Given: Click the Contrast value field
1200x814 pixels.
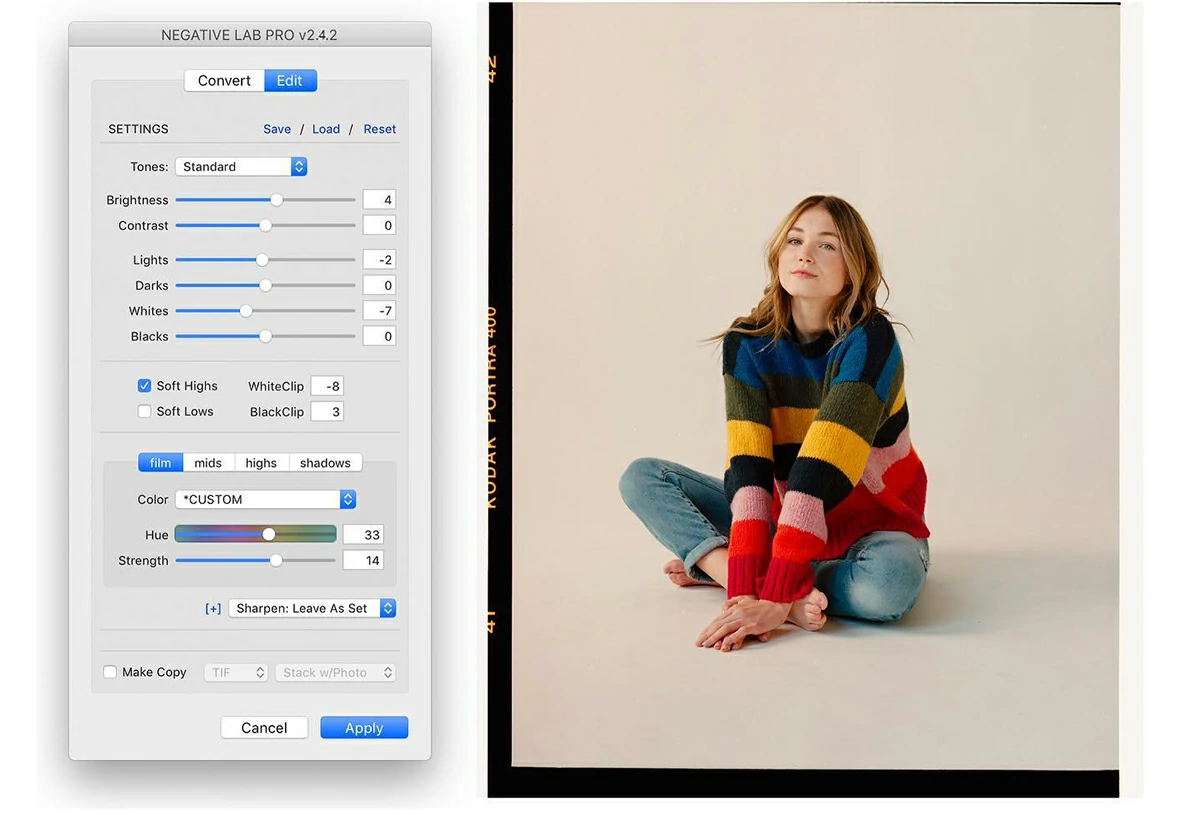Looking at the screenshot, I should click(x=379, y=226).
